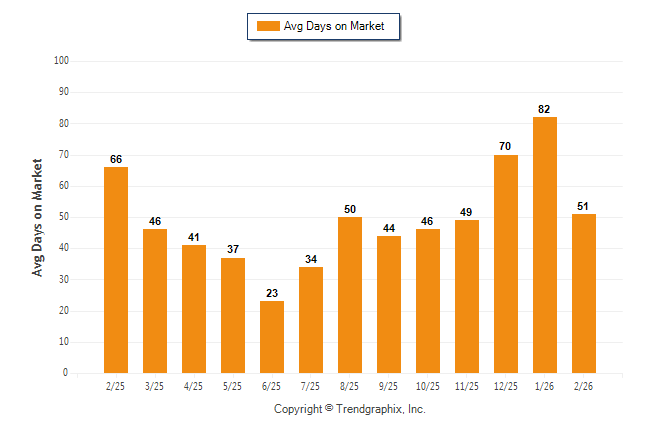Click the Trendgraphix copyright text
Viewport: 646px width, 434px height.
tap(350, 409)
